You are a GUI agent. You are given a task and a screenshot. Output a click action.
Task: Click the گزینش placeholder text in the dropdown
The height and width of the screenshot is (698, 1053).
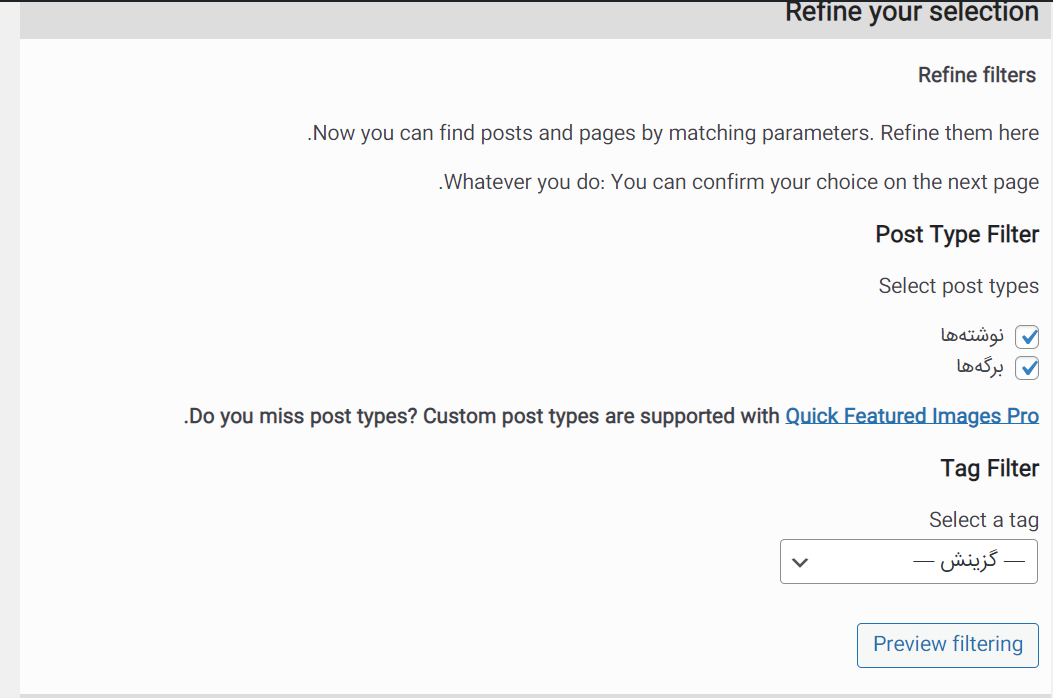point(968,560)
